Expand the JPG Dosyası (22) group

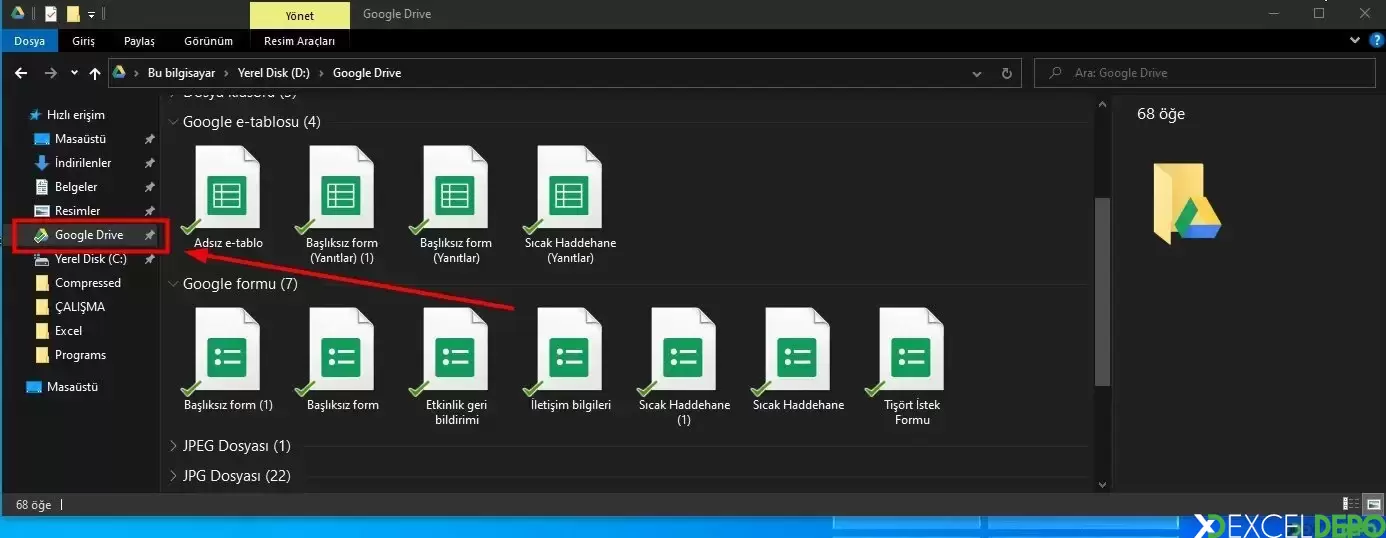[174, 476]
